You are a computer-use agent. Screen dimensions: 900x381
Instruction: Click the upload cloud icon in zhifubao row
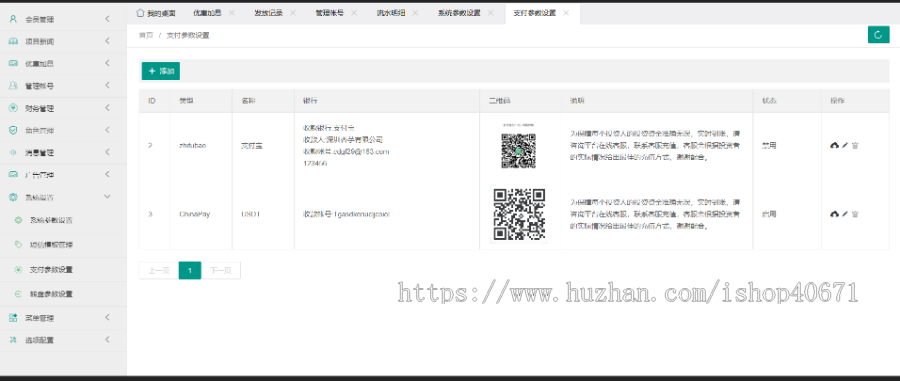(835, 146)
